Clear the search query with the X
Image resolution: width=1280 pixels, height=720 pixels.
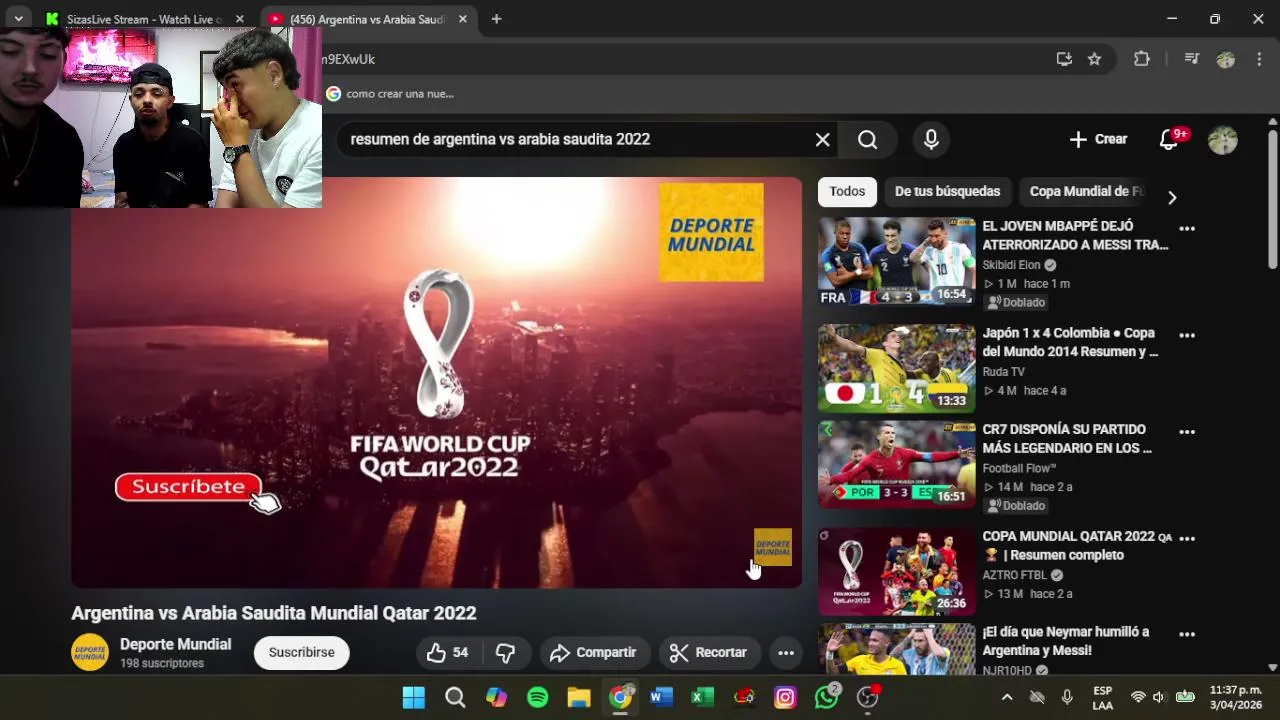click(822, 140)
